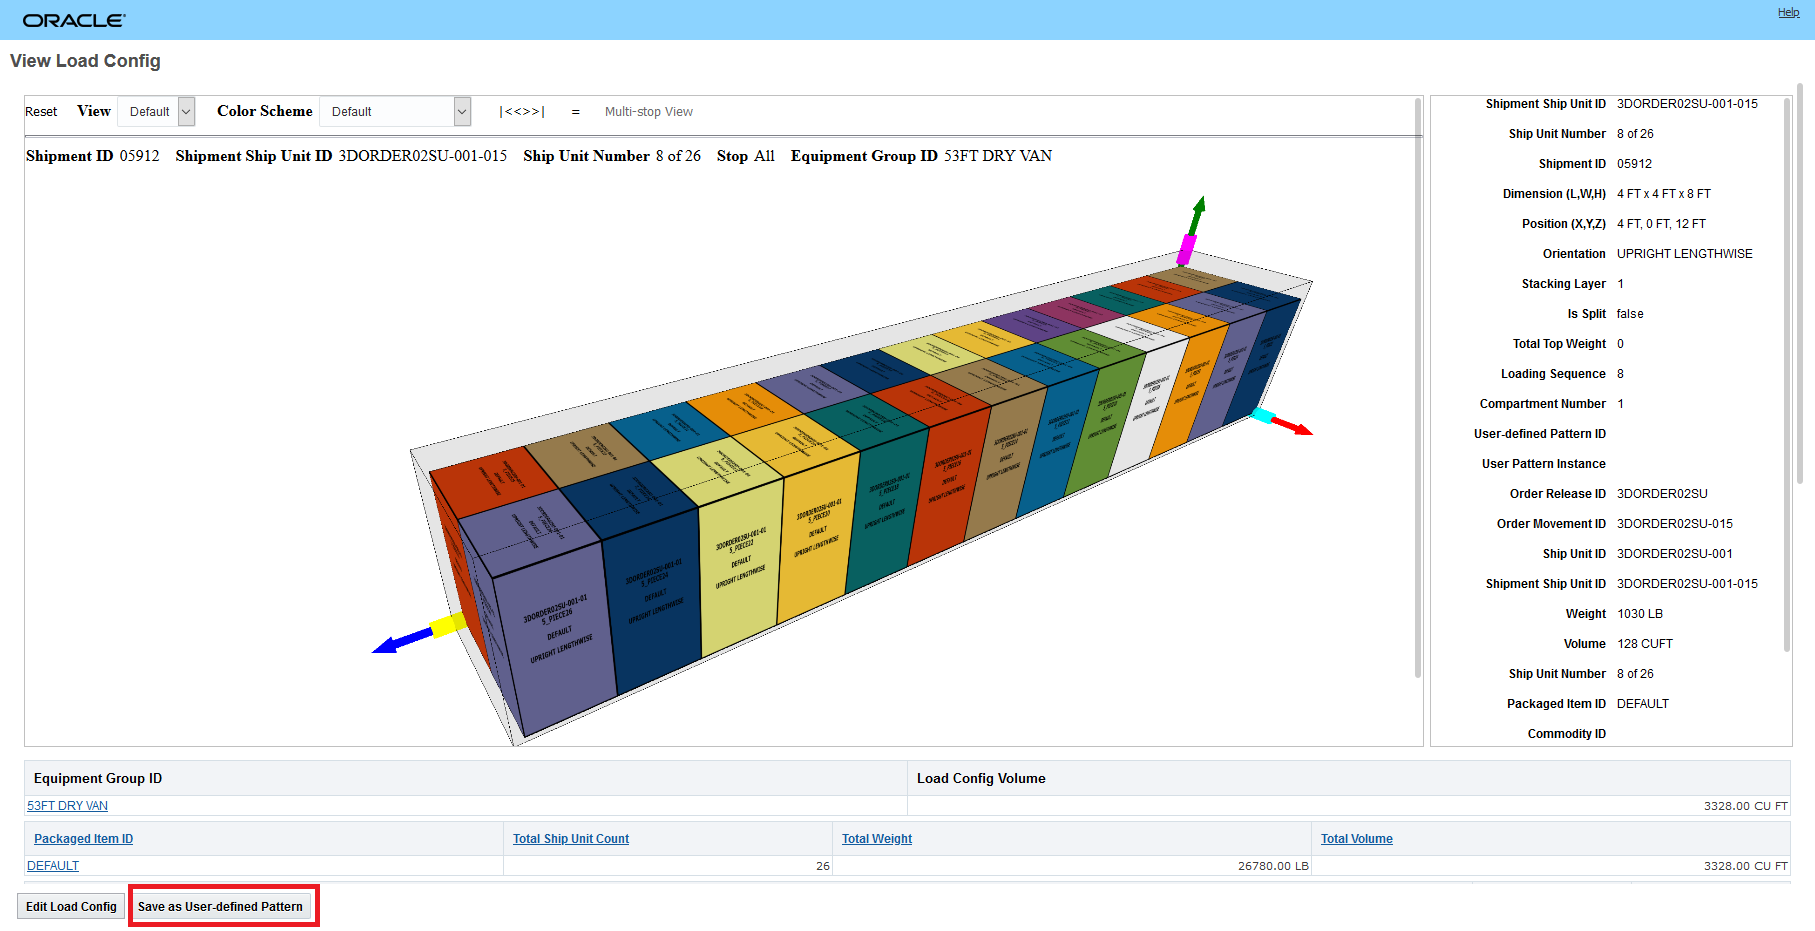1815x931 pixels.
Task: Click the Volume value 128 CUFT
Action: tap(1645, 644)
